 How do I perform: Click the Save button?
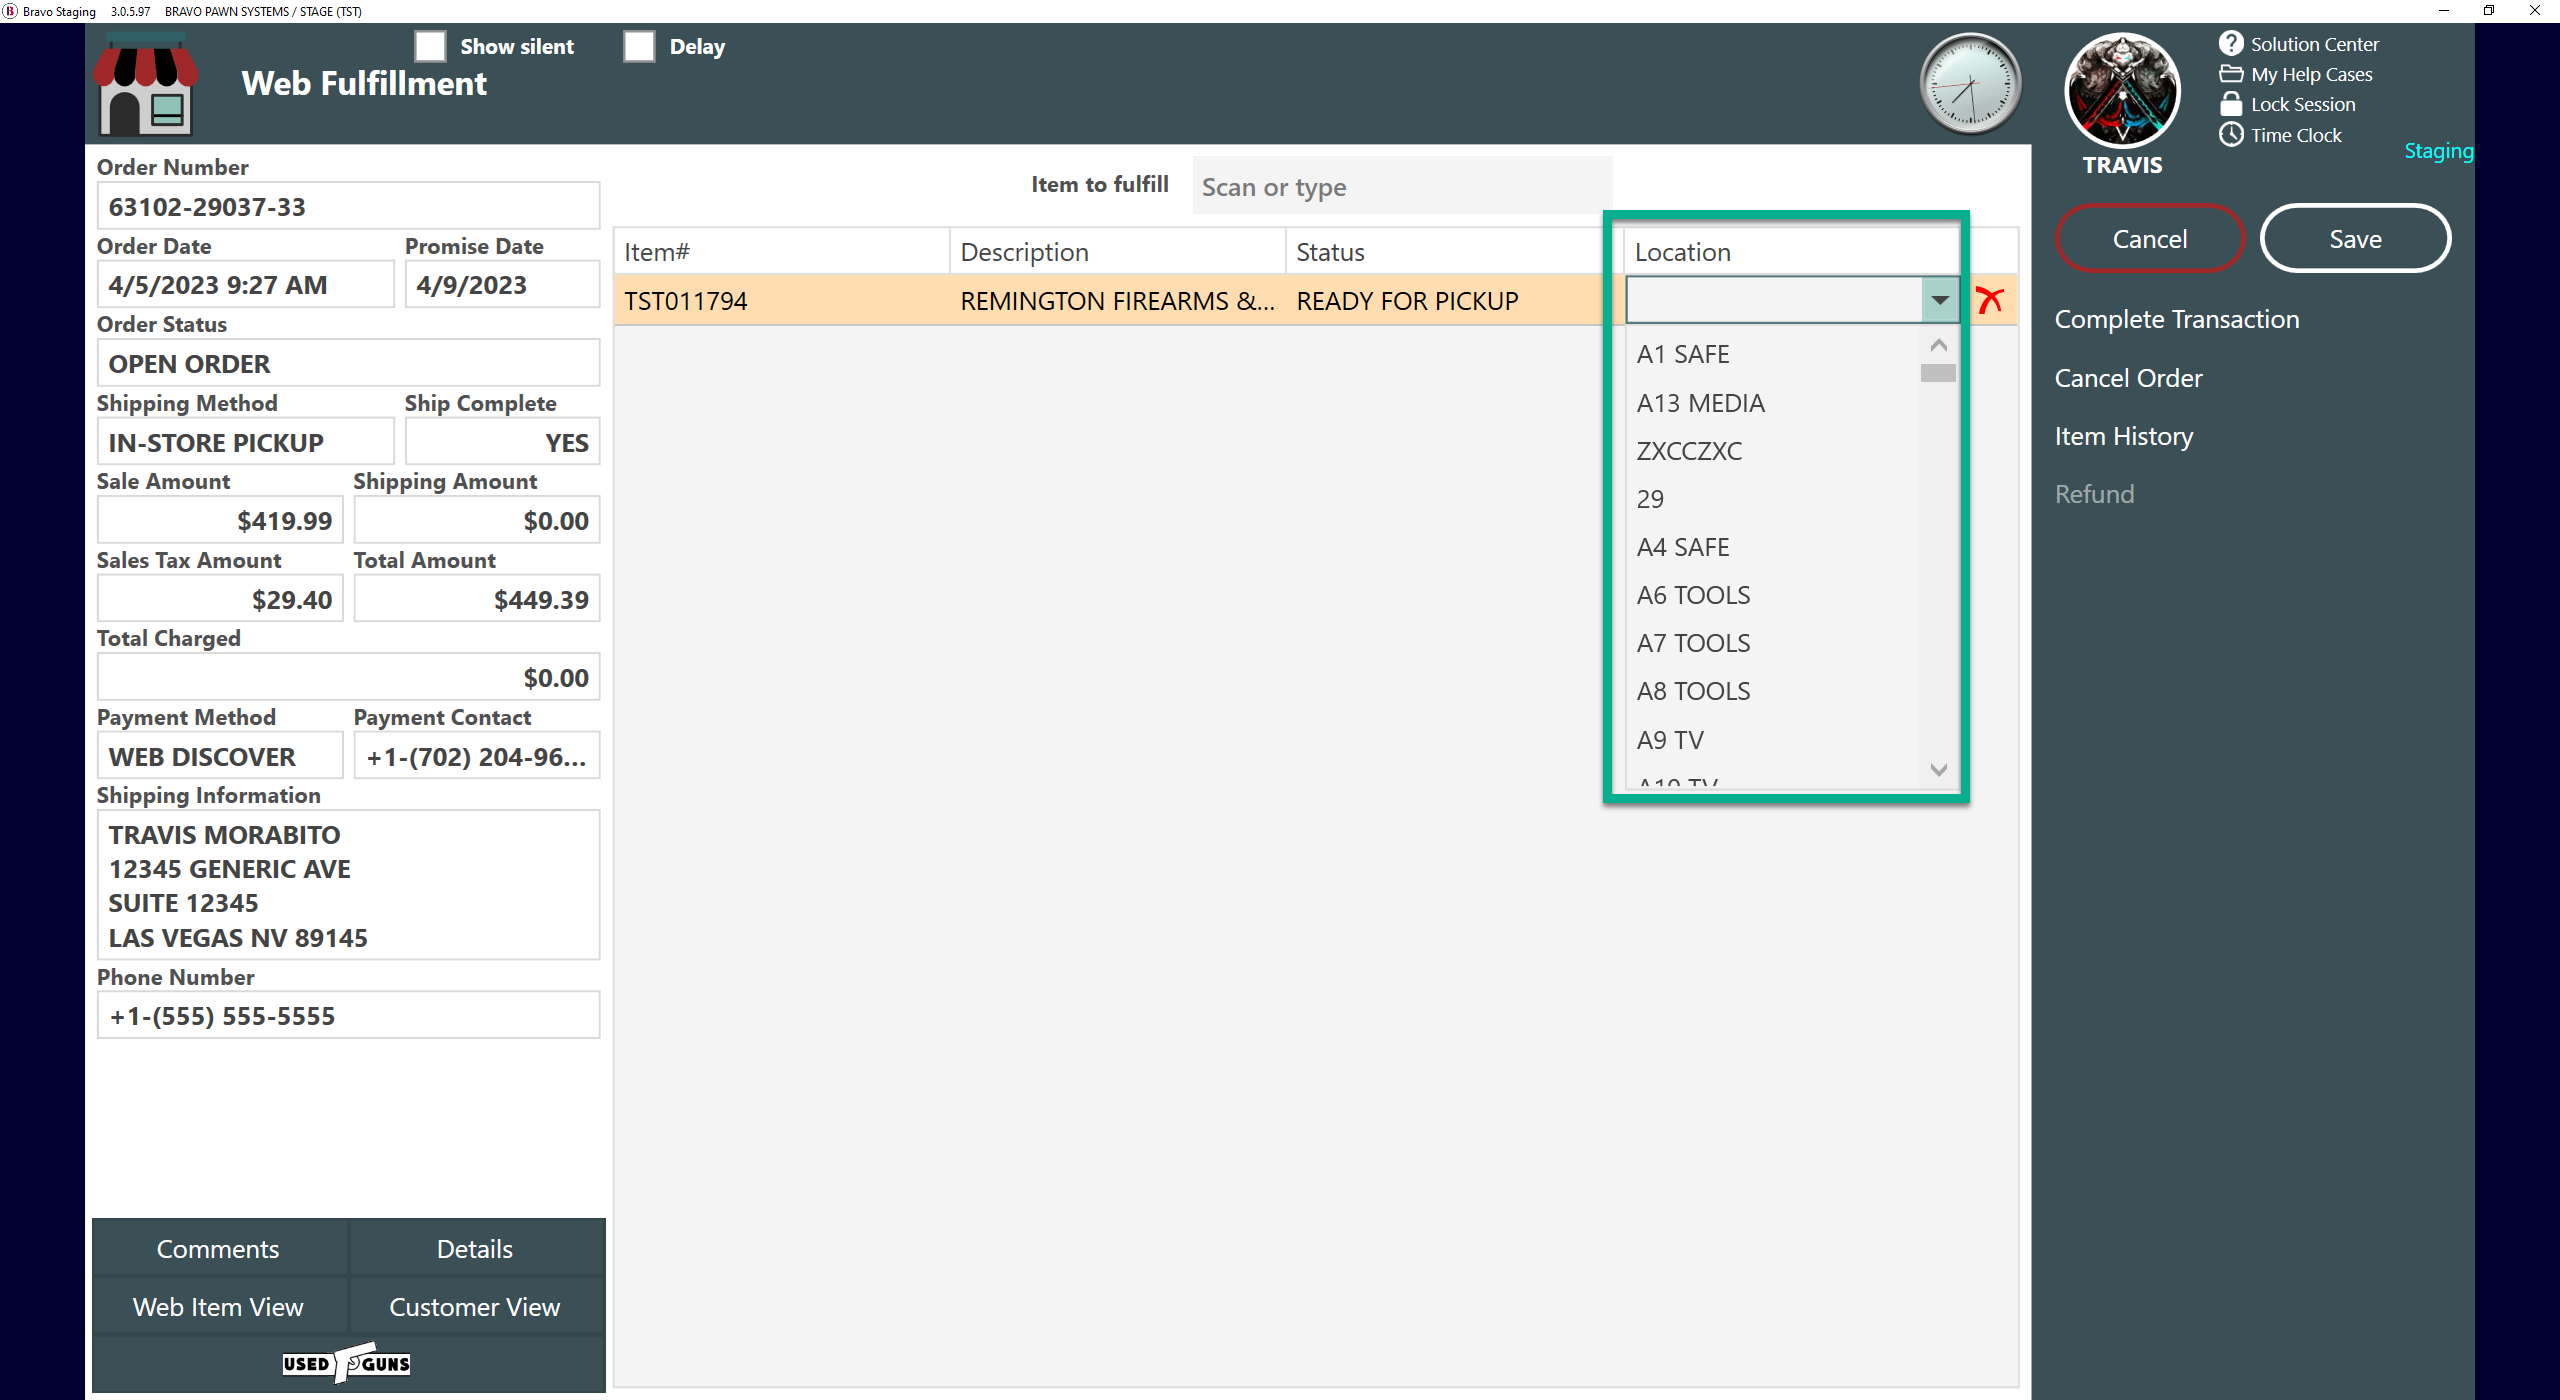[x=2356, y=239]
